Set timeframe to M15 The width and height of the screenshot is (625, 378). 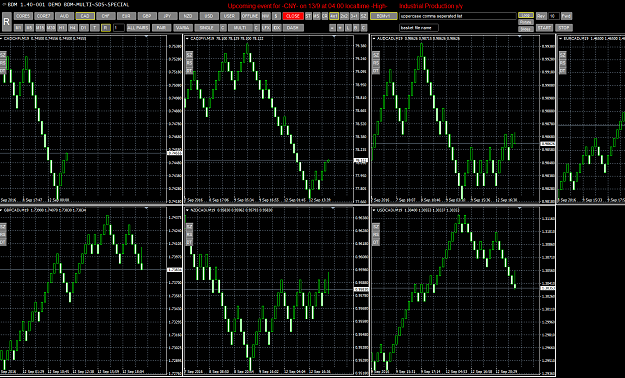(40, 28)
